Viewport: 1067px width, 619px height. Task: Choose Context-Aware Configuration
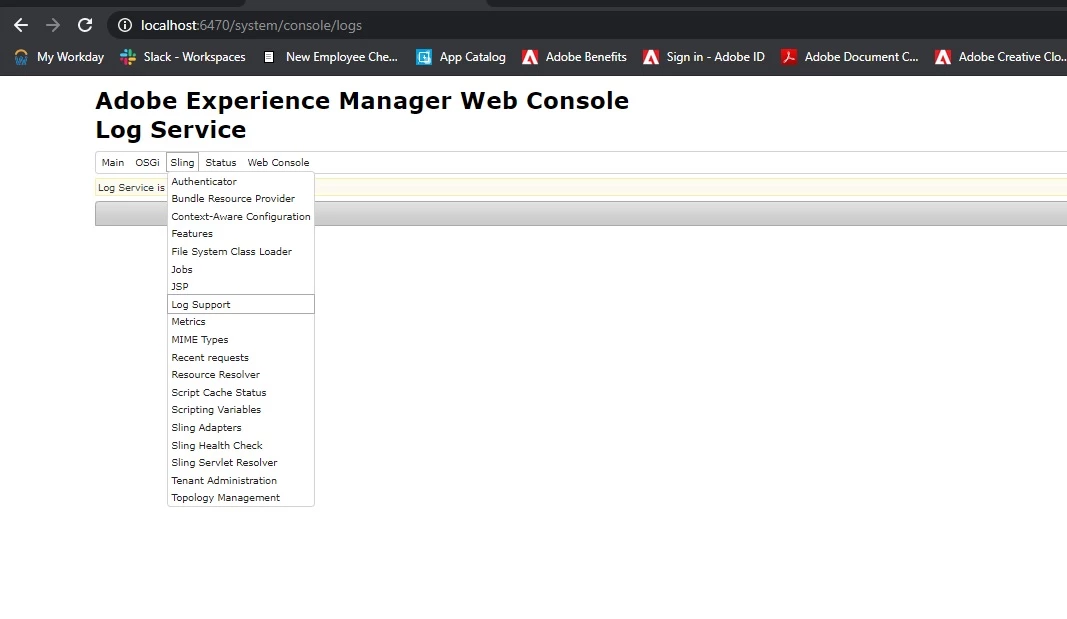click(241, 216)
